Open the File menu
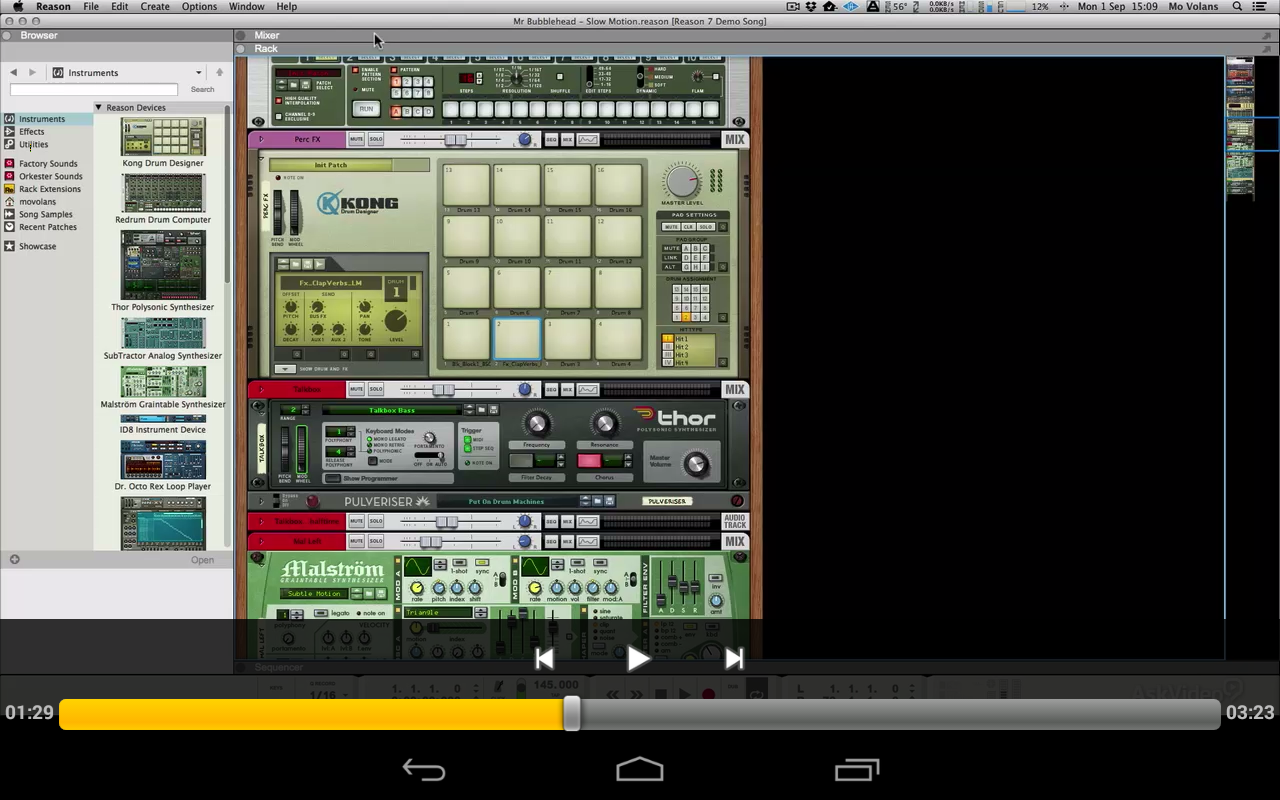The image size is (1280, 800). pyautogui.click(x=91, y=6)
